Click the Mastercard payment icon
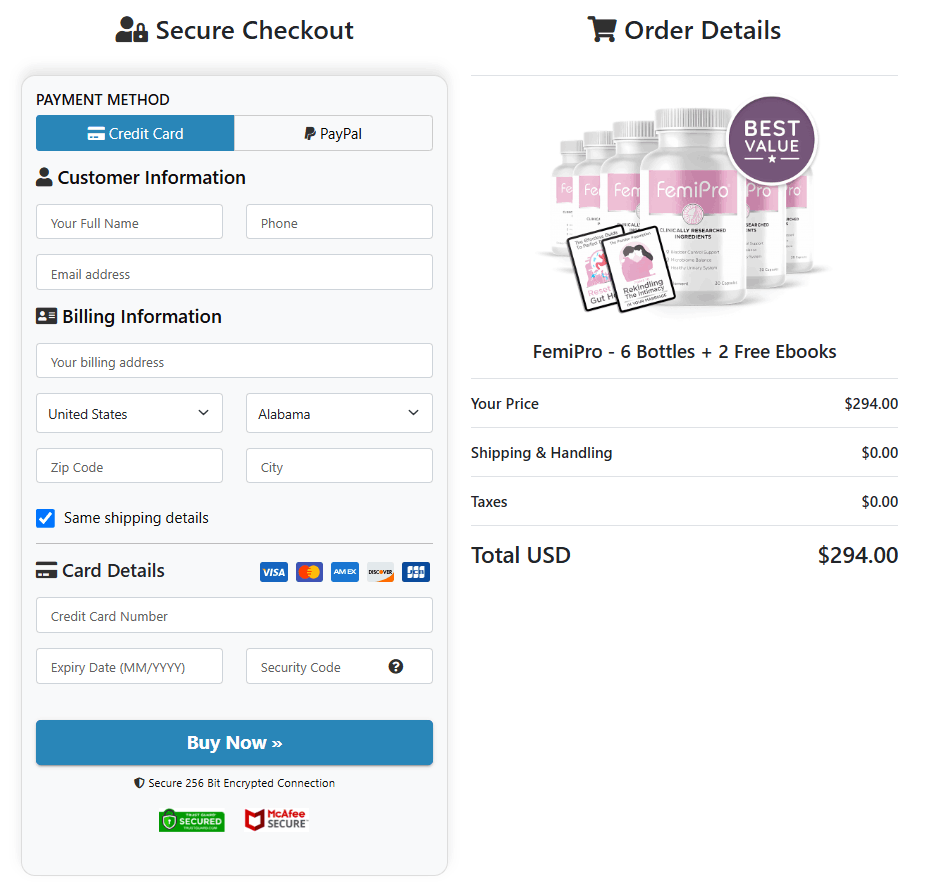Viewport: 929px width, 890px height. point(309,571)
